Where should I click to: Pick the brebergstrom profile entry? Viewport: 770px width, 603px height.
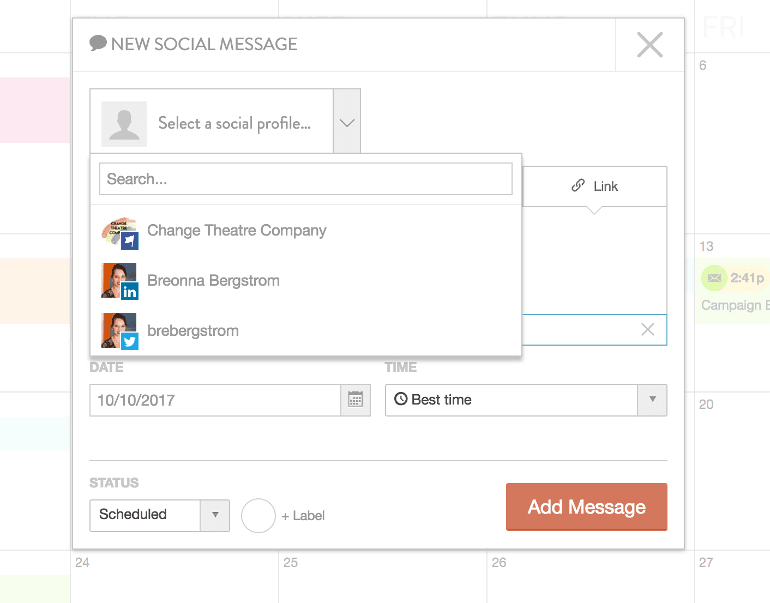(193, 331)
